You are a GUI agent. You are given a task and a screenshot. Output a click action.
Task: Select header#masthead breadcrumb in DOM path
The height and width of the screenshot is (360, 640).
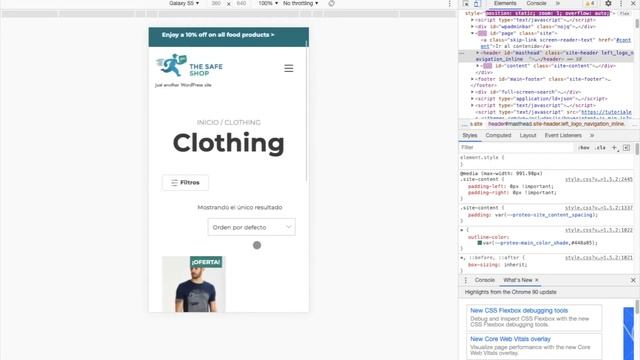click(556, 124)
